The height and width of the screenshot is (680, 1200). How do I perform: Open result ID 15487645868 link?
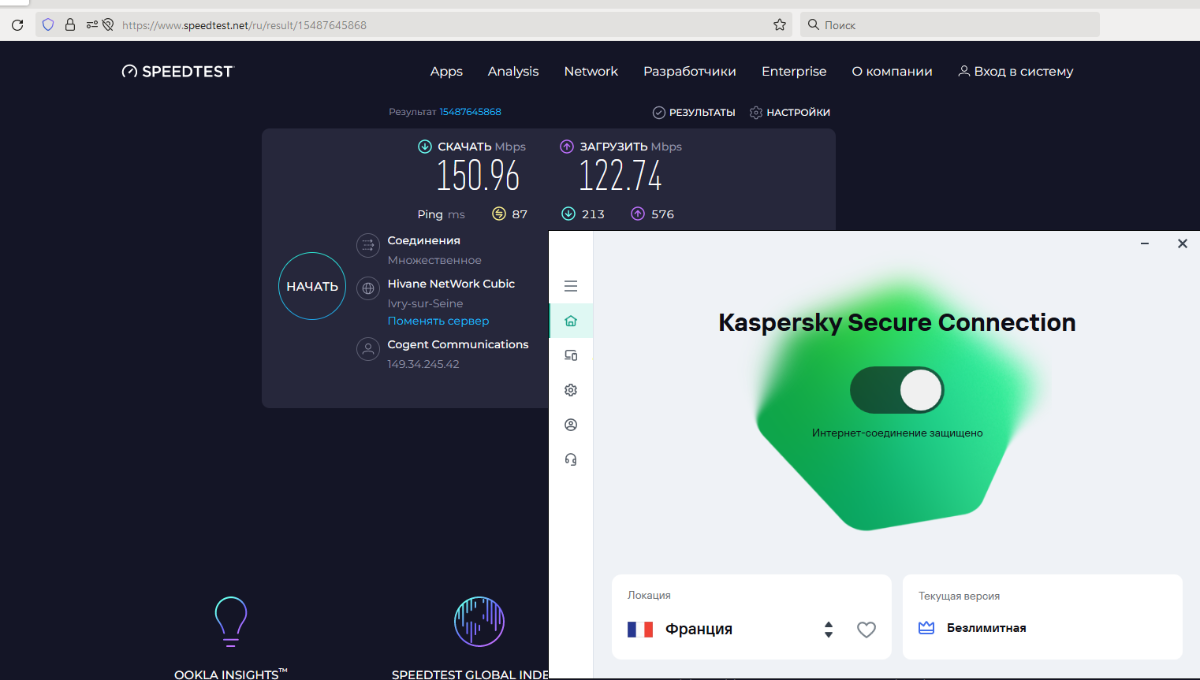click(470, 112)
